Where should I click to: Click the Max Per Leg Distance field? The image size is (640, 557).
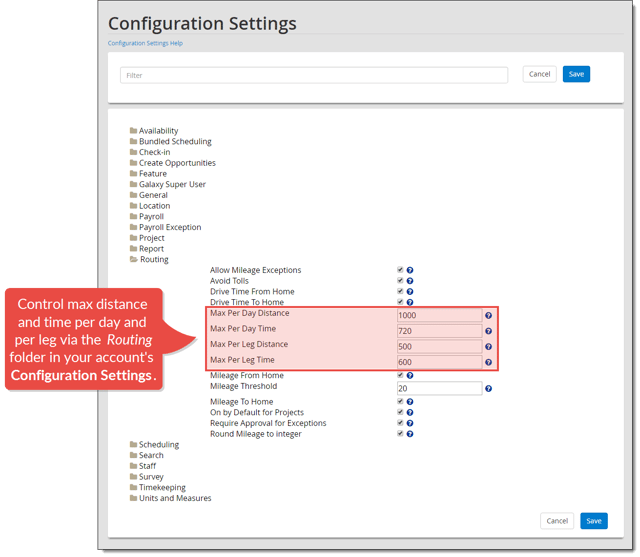(x=439, y=346)
